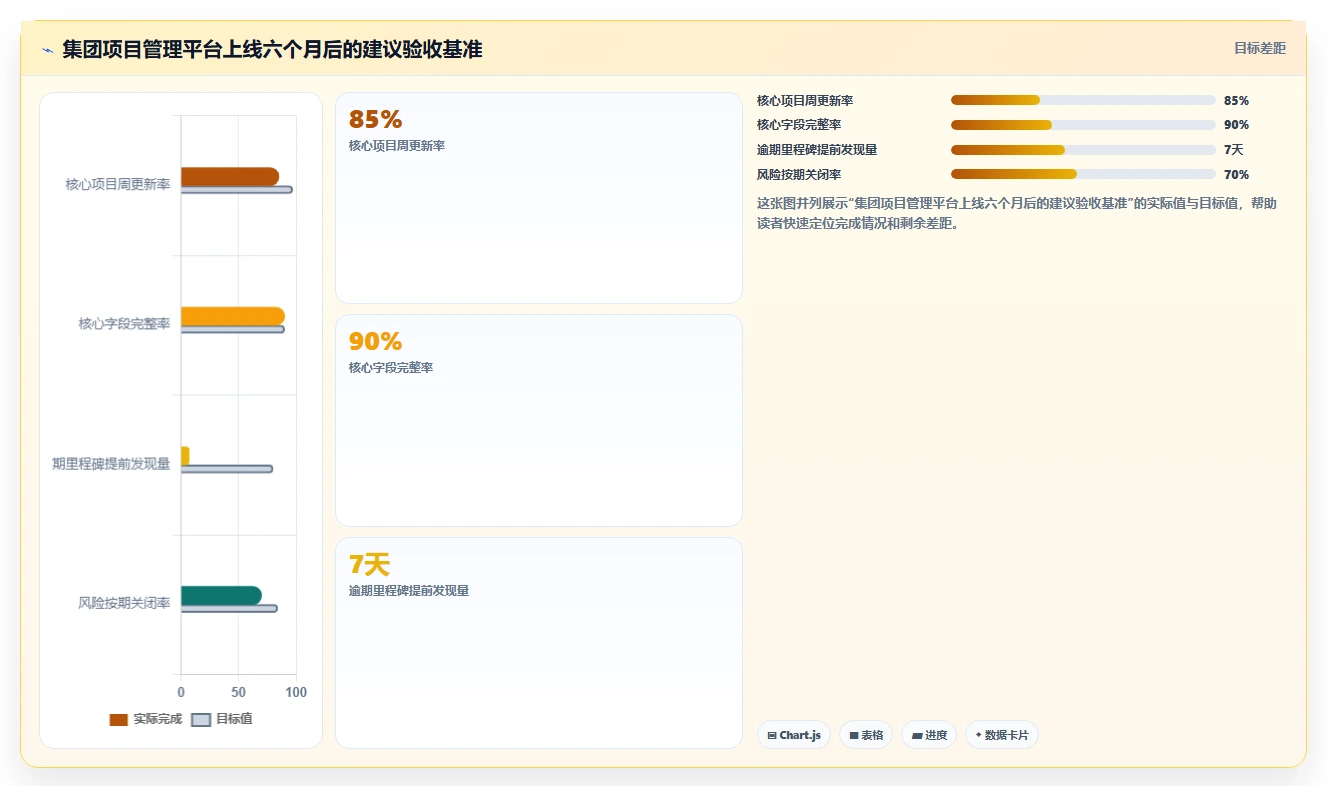
Task: Select the Chart.js tag
Action: coord(794,735)
